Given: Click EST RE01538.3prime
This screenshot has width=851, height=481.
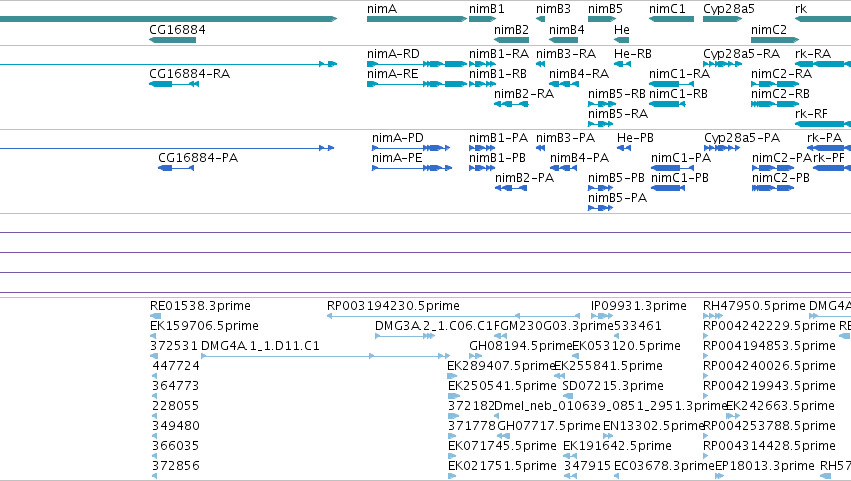Looking at the screenshot, I should 156,316.
